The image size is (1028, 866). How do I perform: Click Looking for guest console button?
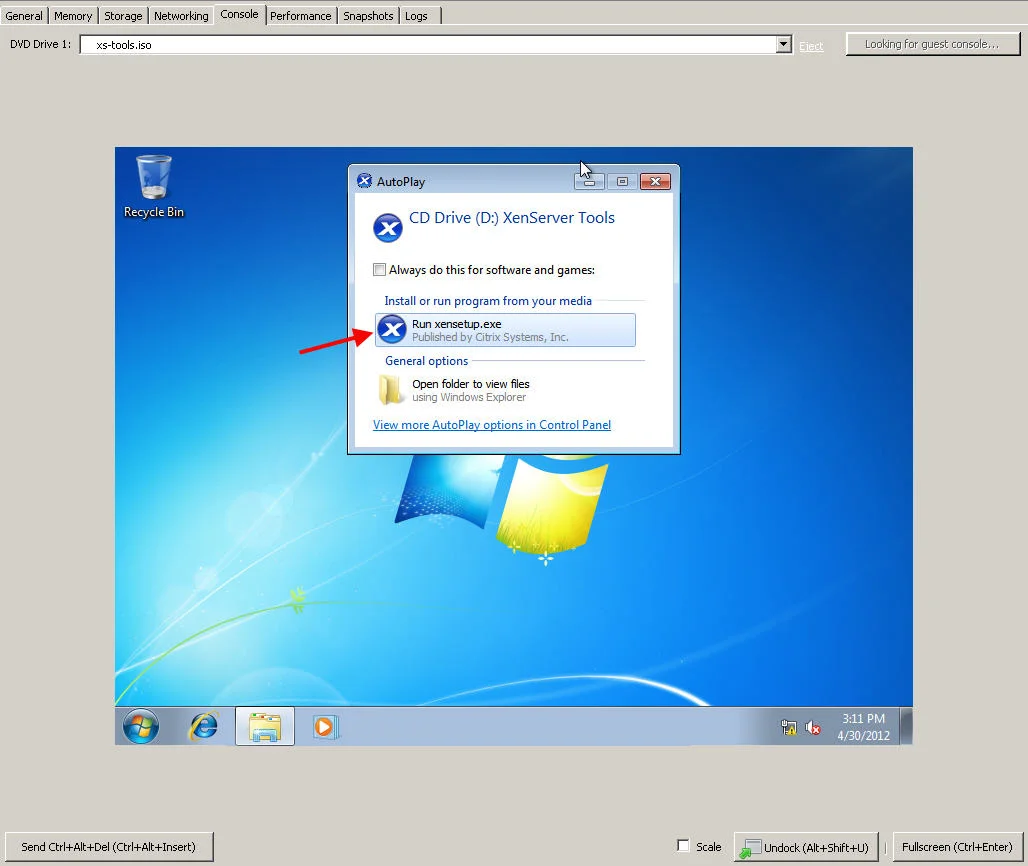[x=932, y=44]
